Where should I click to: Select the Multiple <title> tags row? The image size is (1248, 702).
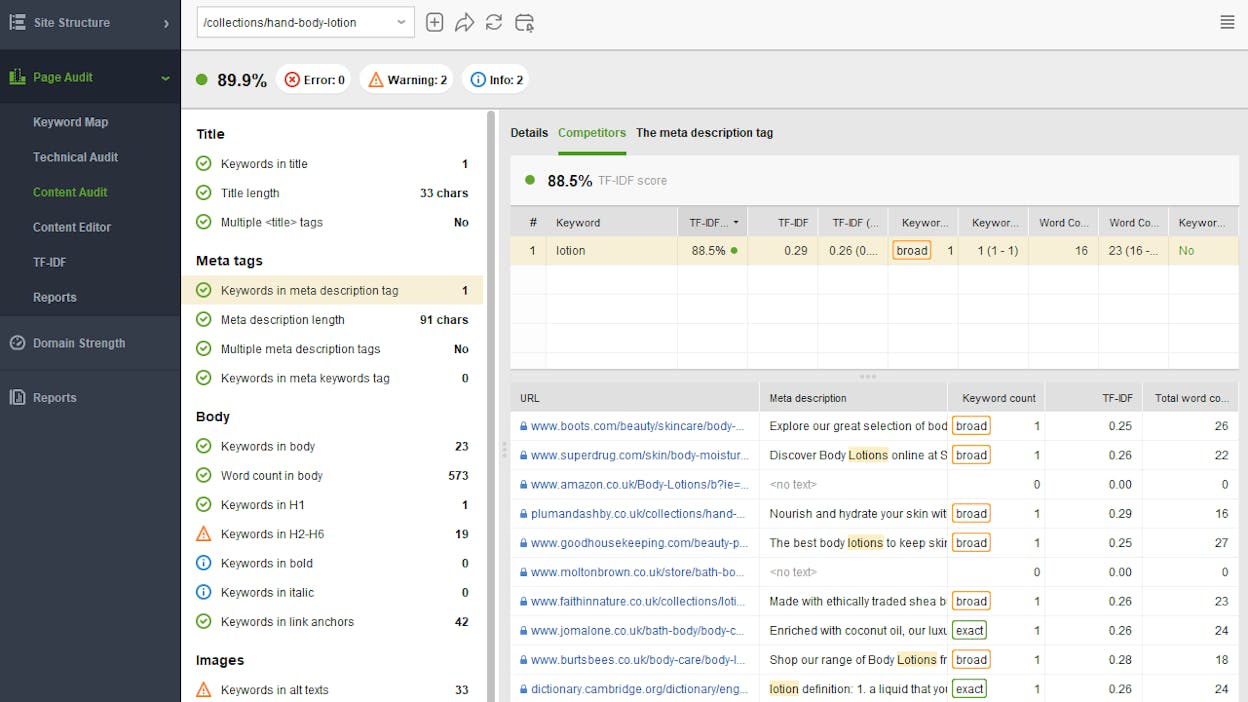click(x=332, y=222)
